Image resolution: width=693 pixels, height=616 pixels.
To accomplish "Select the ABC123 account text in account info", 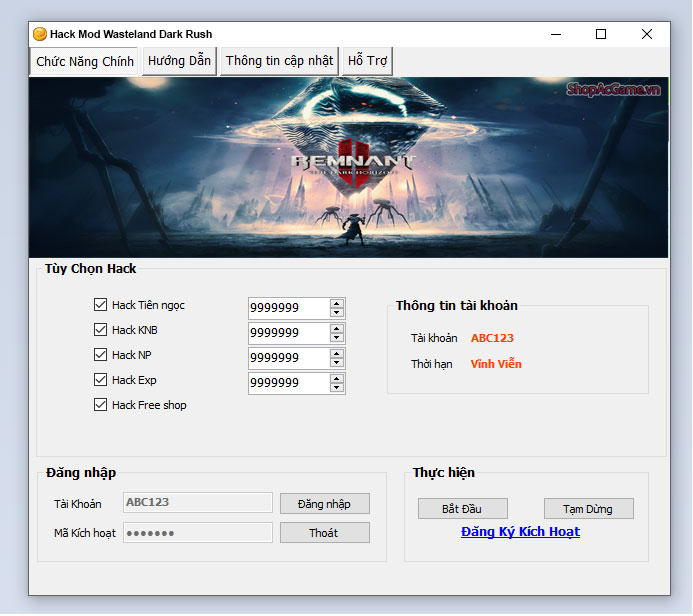I will [x=492, y=338].
